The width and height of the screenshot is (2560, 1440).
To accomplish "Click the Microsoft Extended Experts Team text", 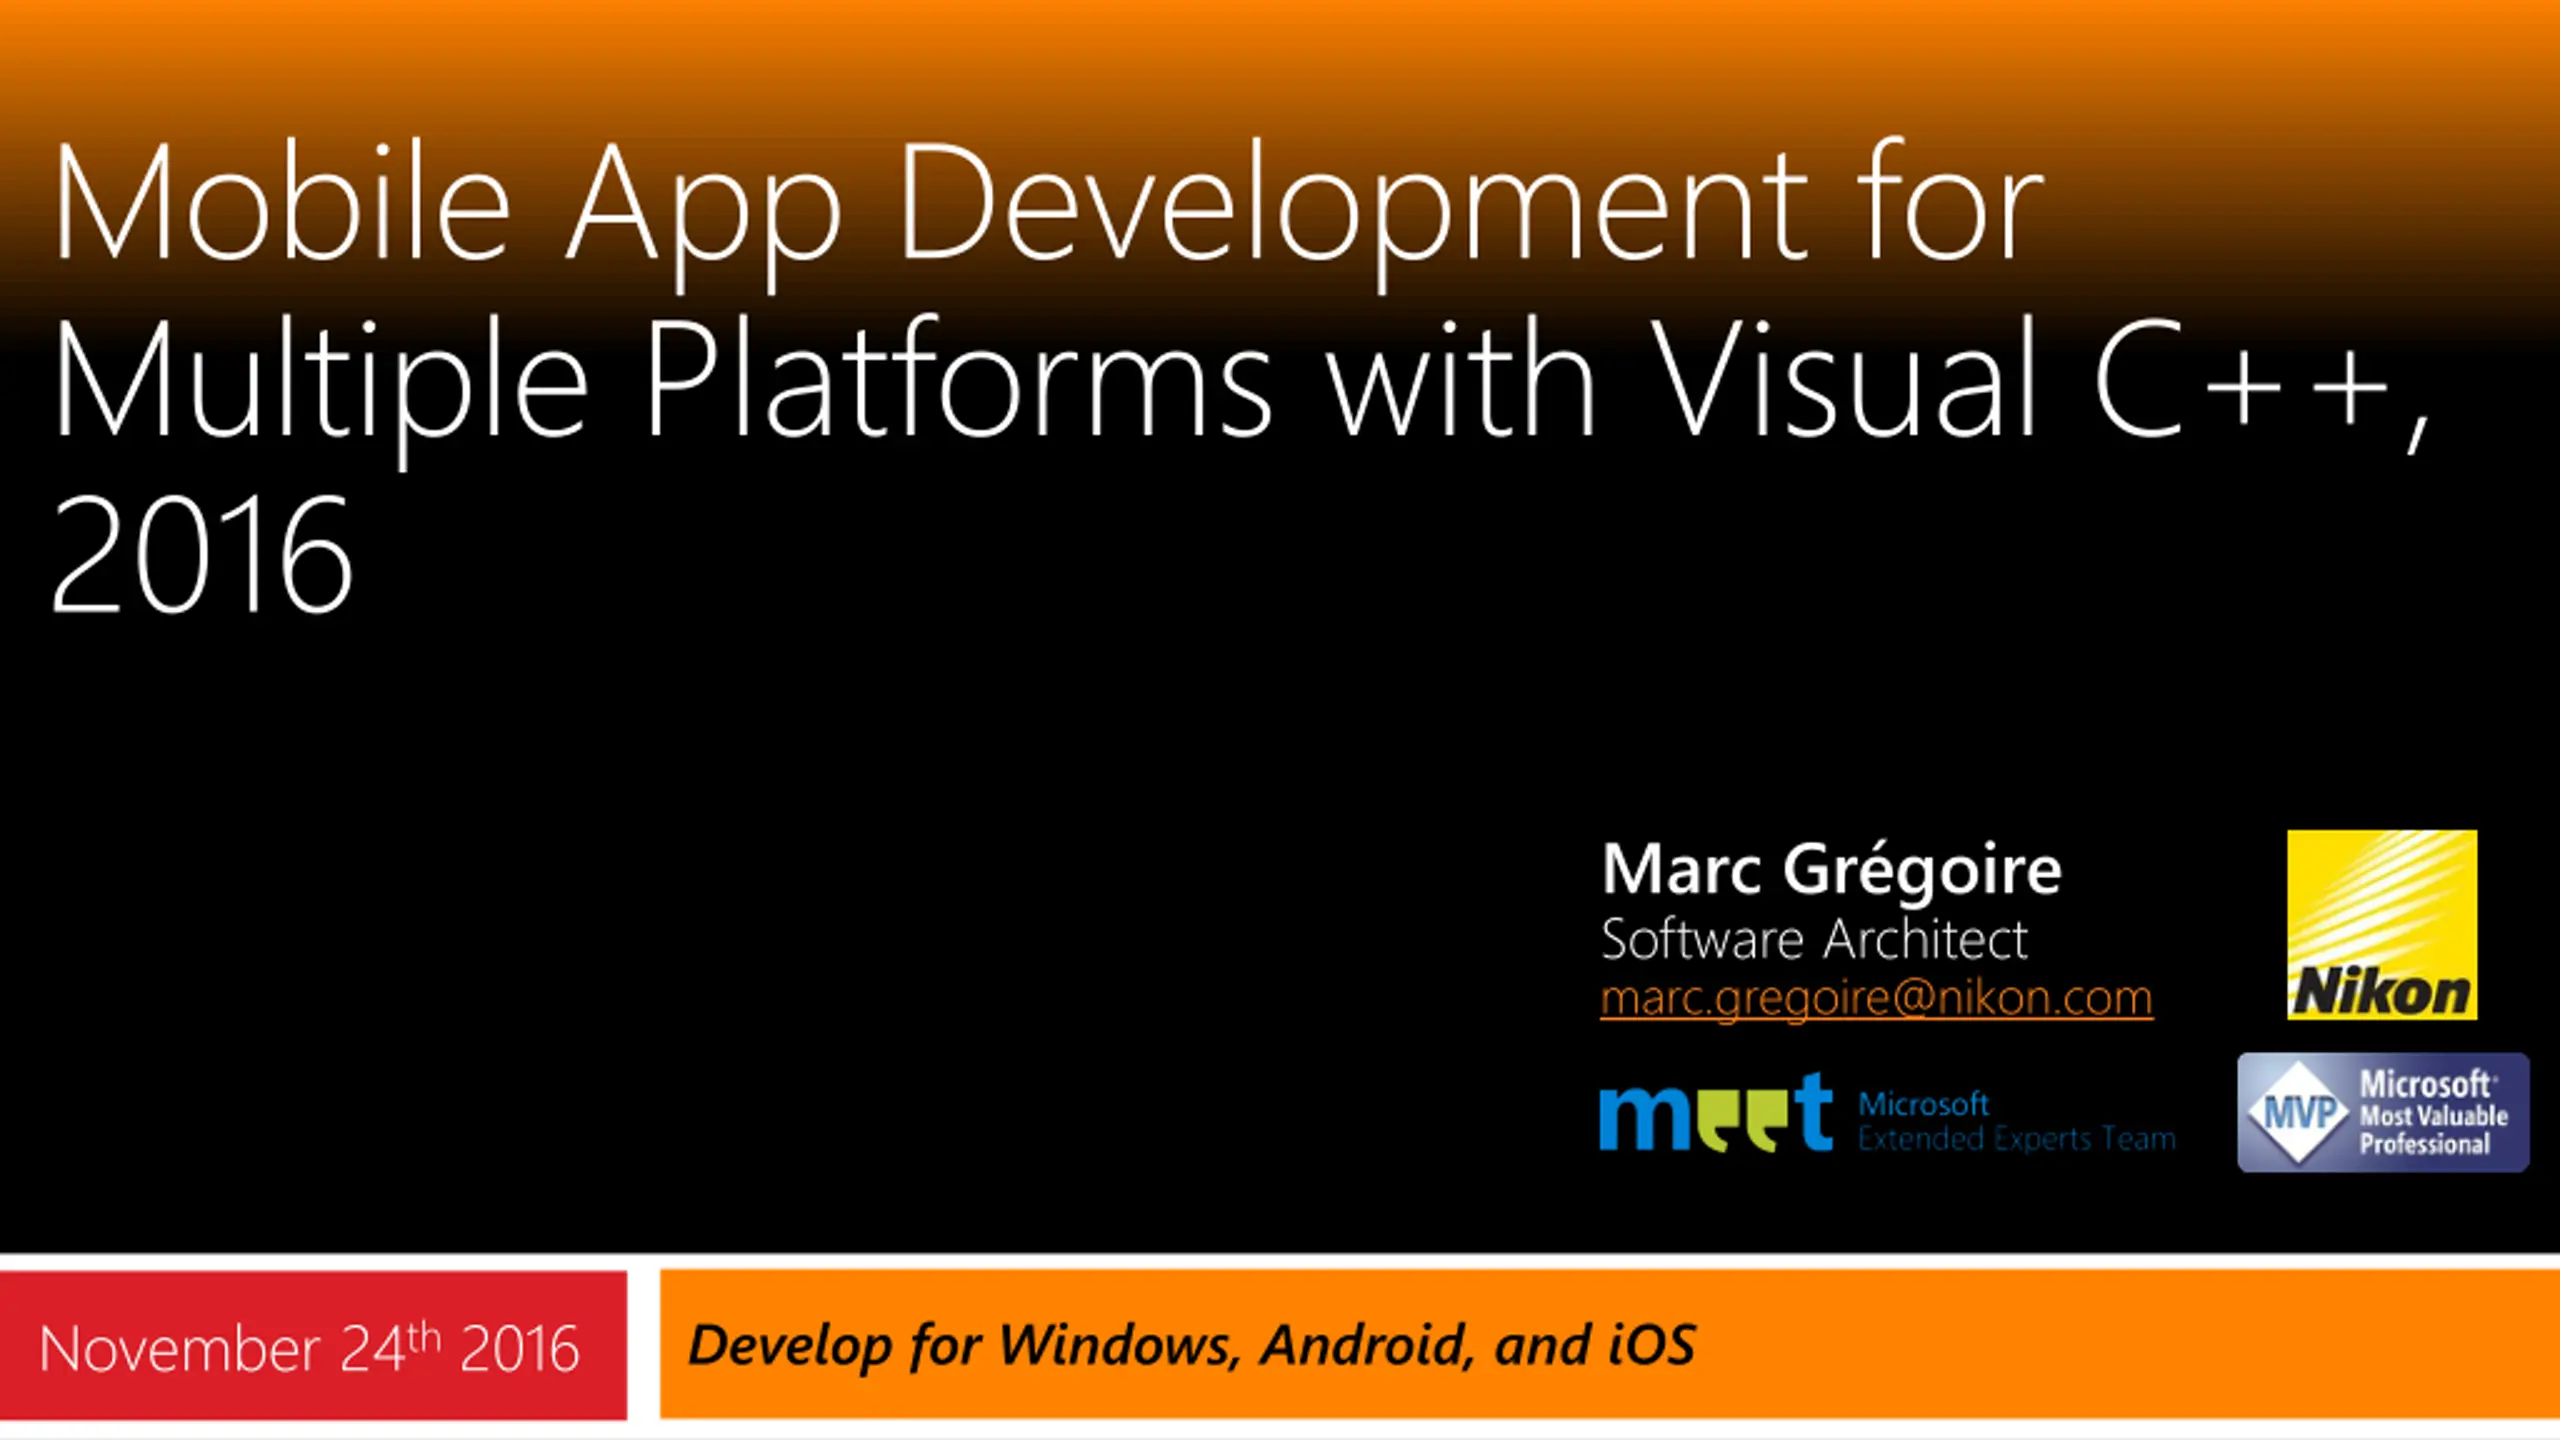I will coord(2016,1121).
